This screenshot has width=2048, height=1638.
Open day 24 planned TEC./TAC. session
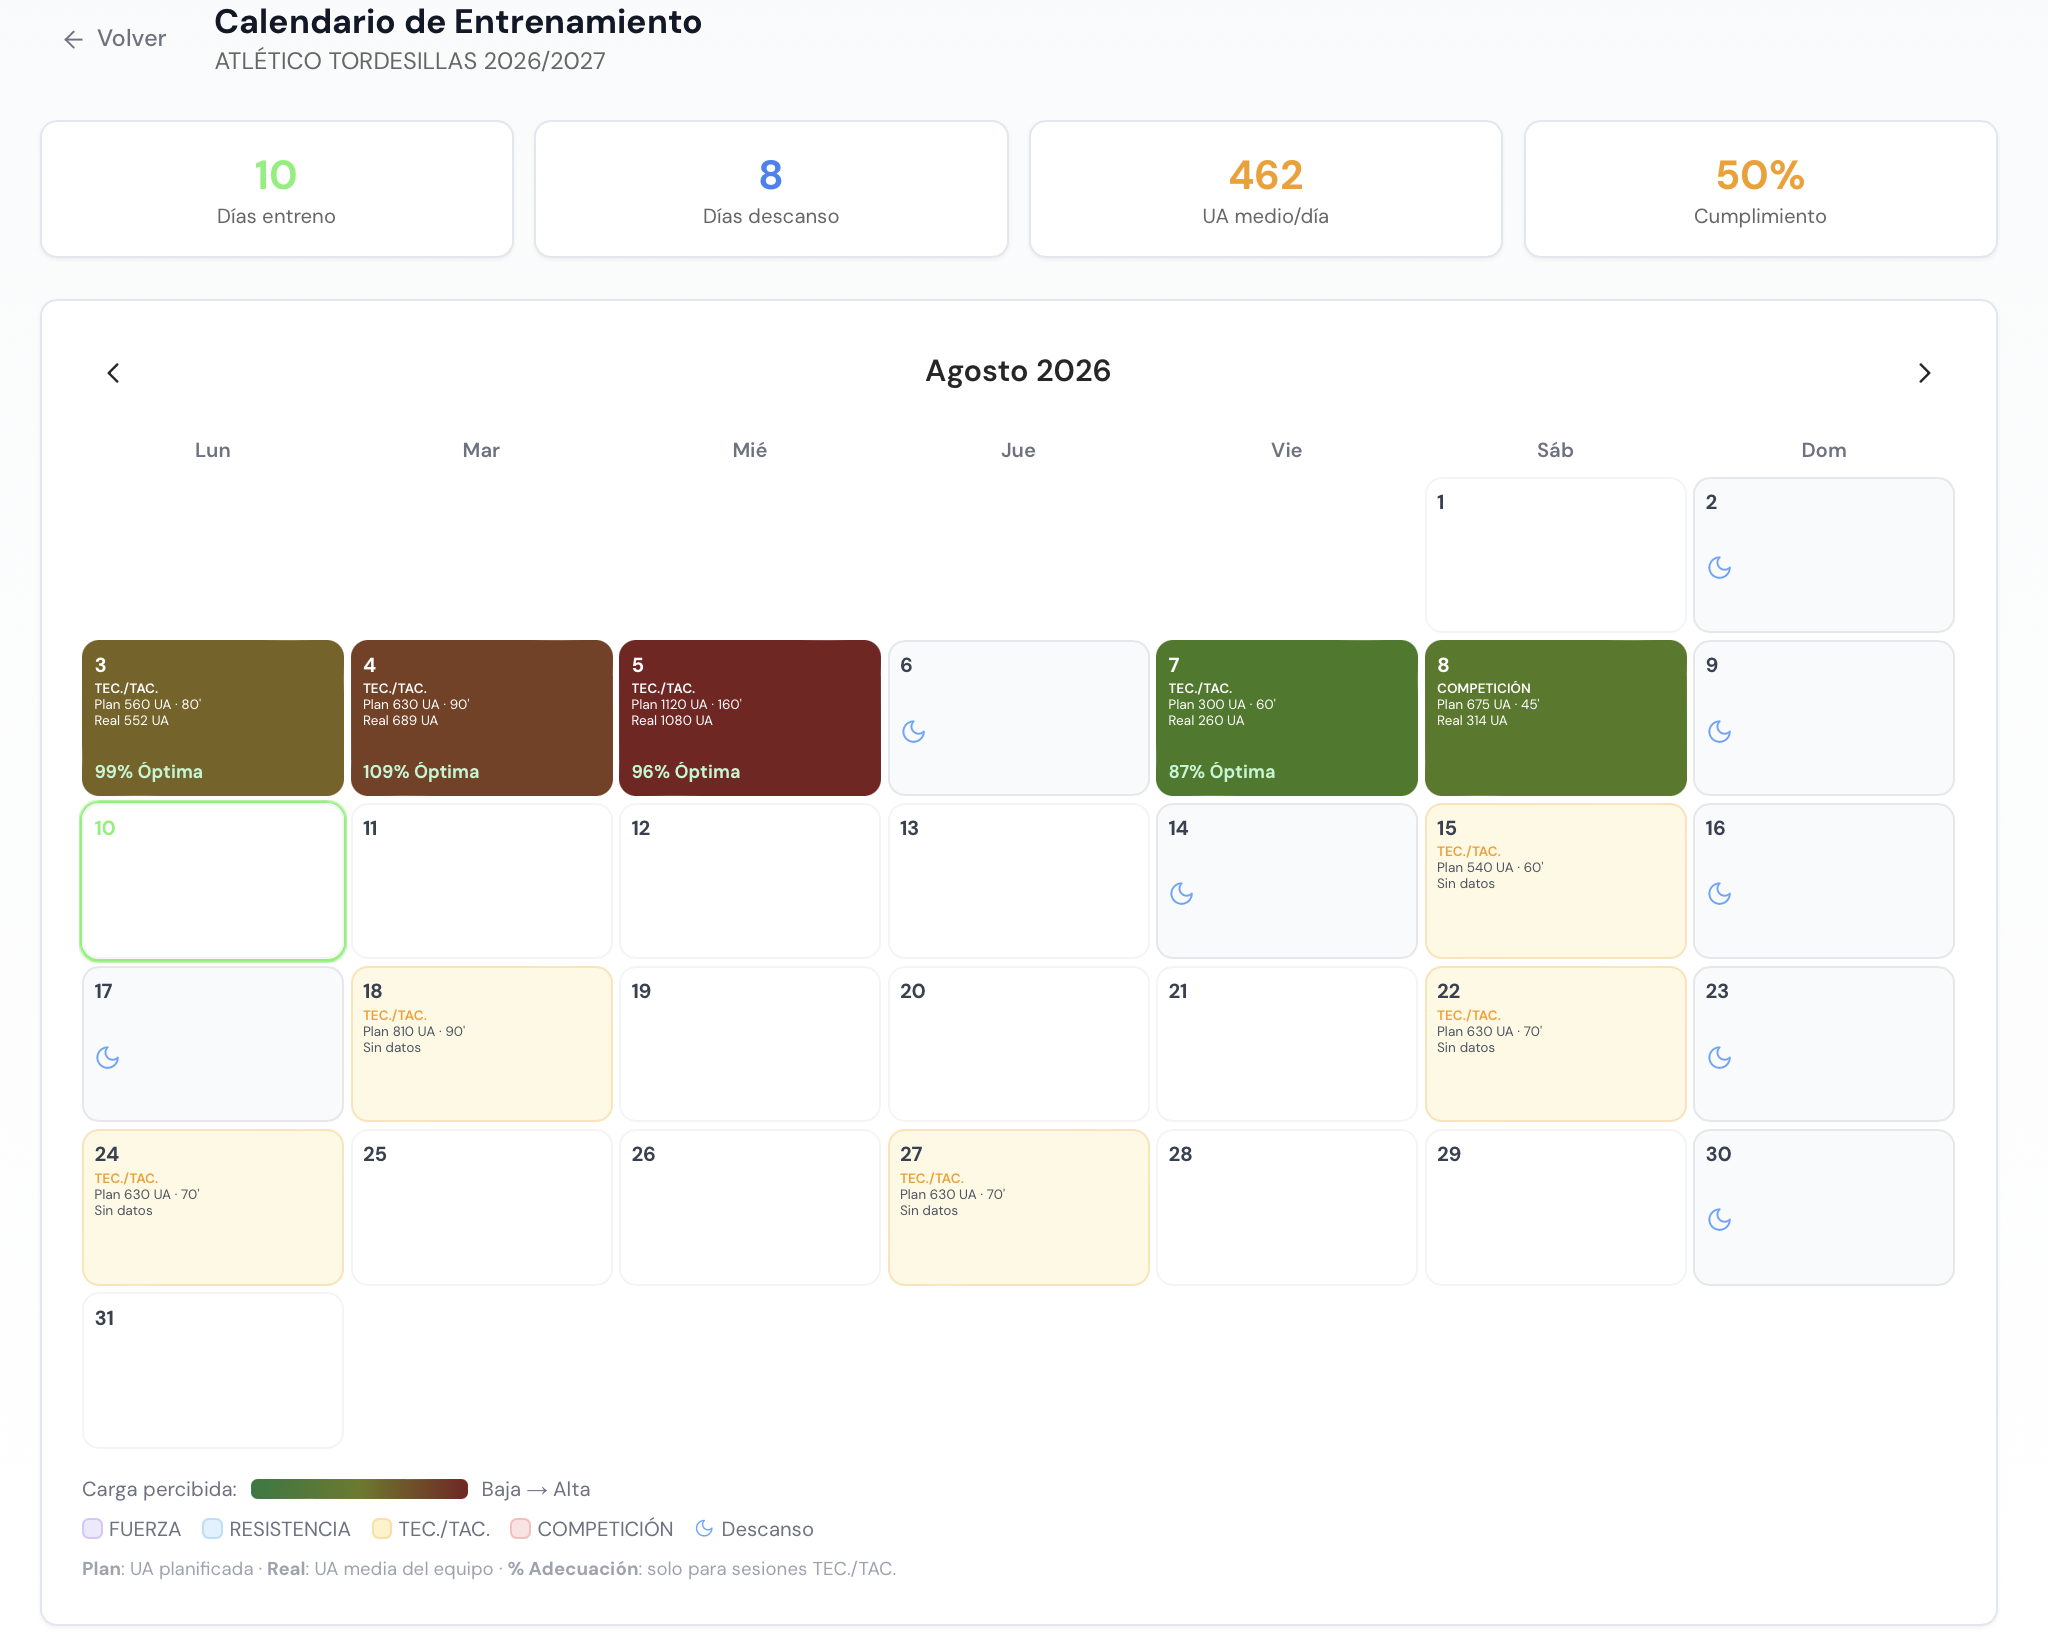point(213,1207)
